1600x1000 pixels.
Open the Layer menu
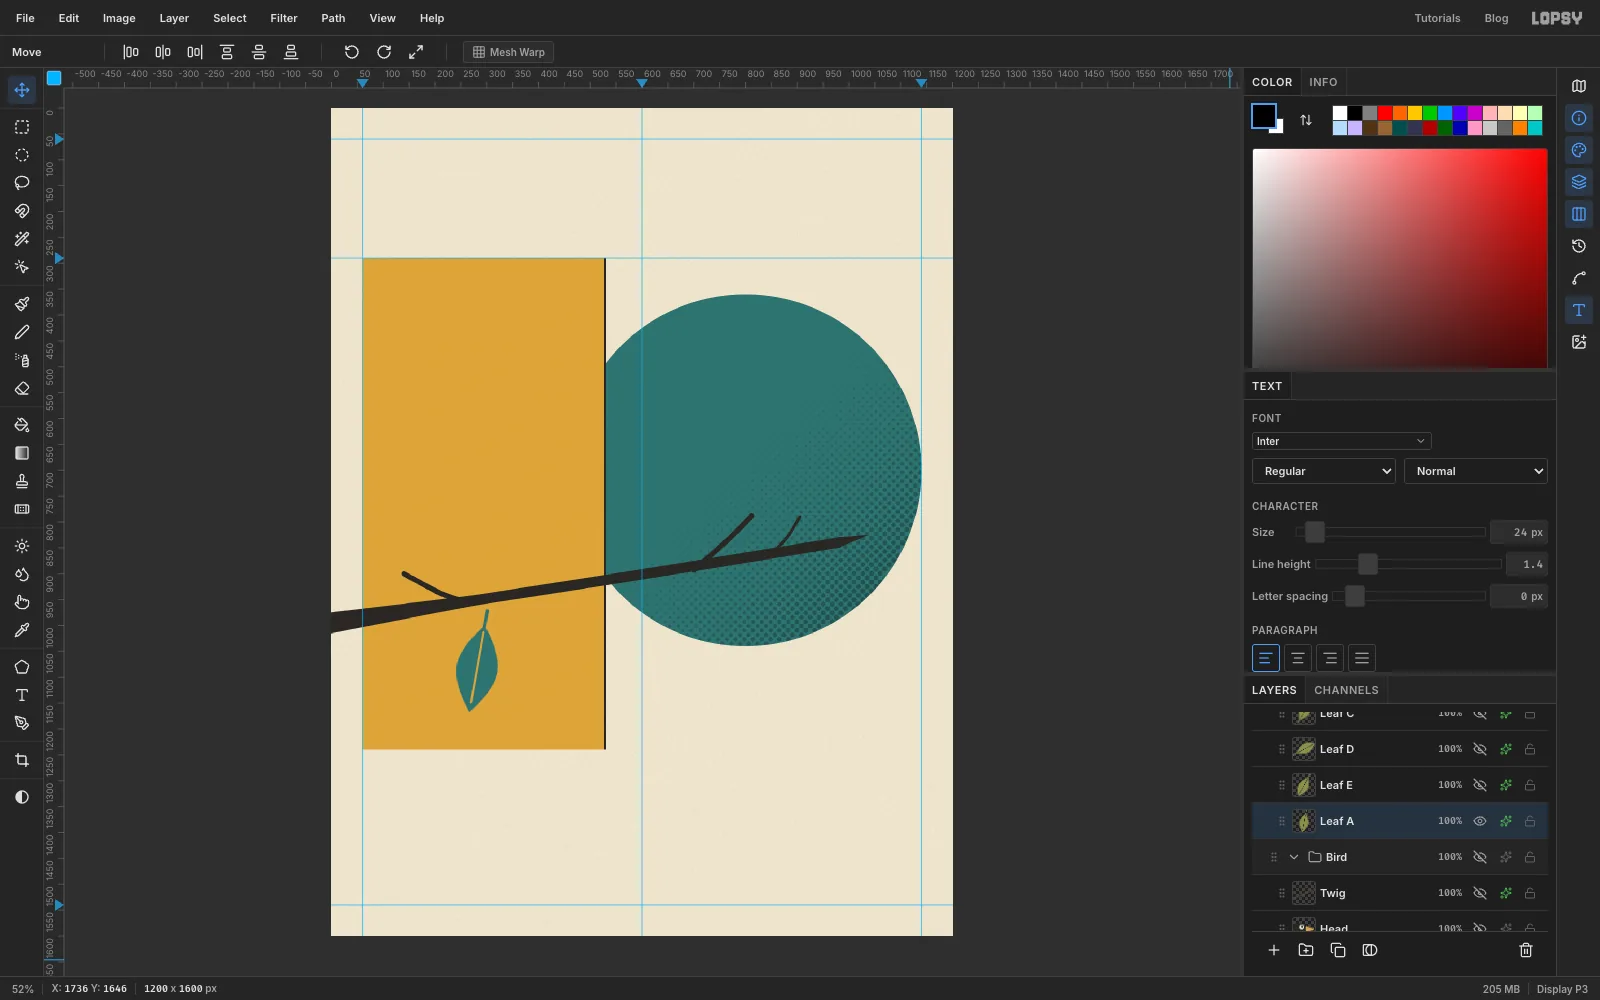[174, 18]
